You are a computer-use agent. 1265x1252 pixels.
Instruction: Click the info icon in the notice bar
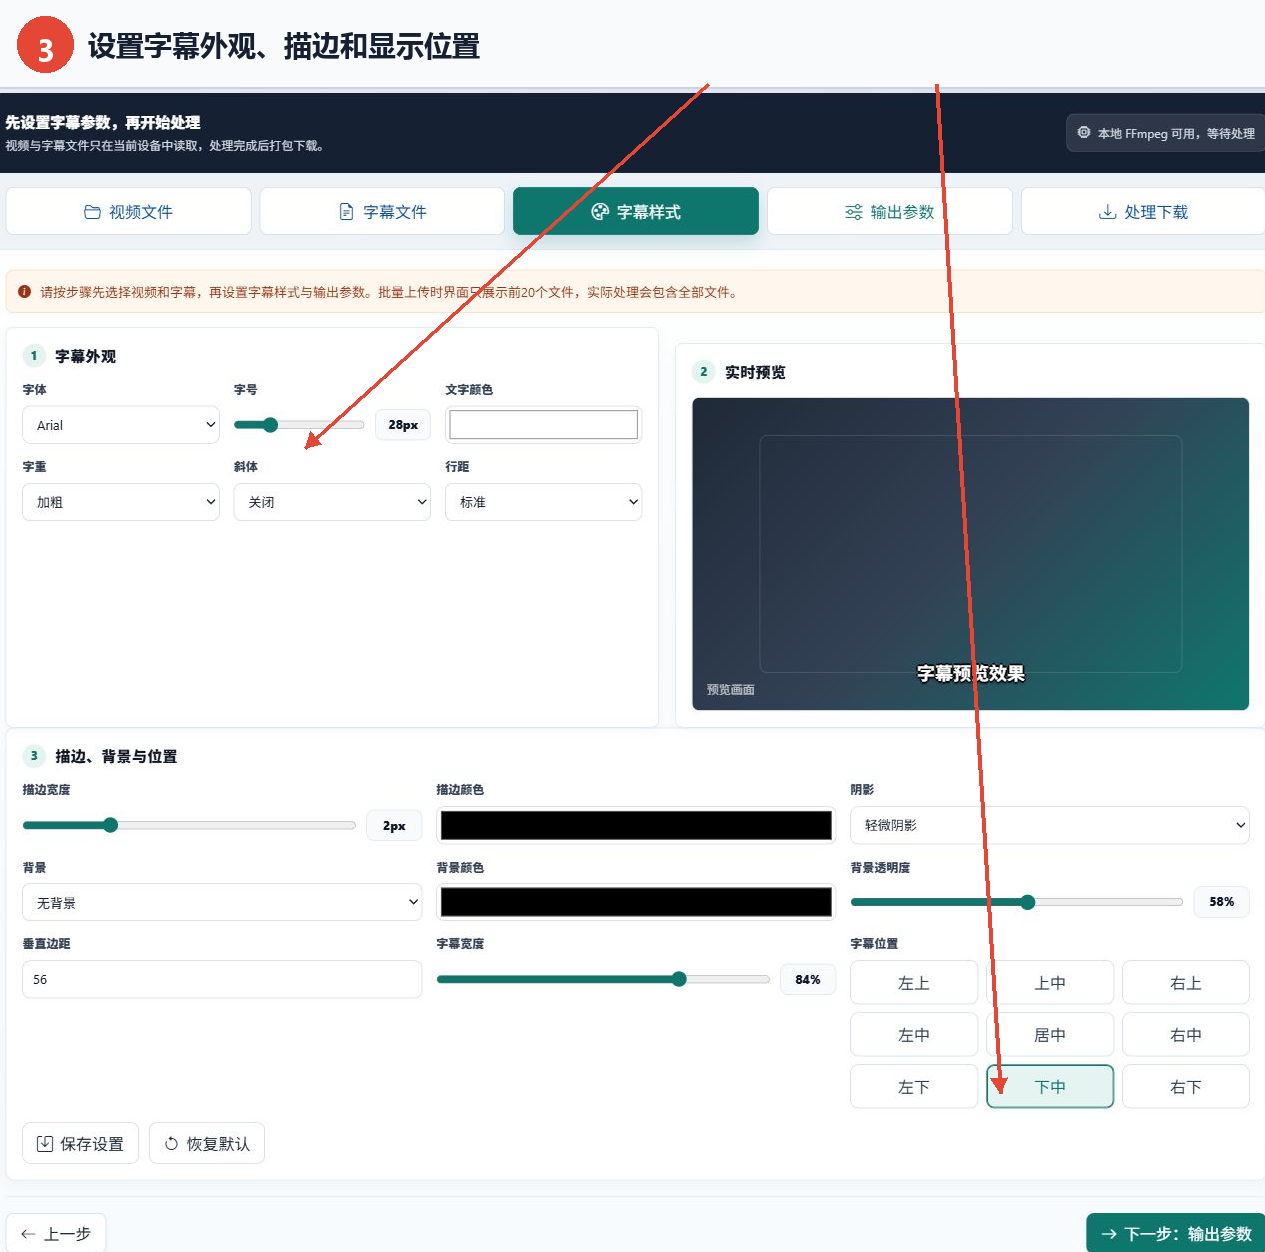[x=25, y=292]
